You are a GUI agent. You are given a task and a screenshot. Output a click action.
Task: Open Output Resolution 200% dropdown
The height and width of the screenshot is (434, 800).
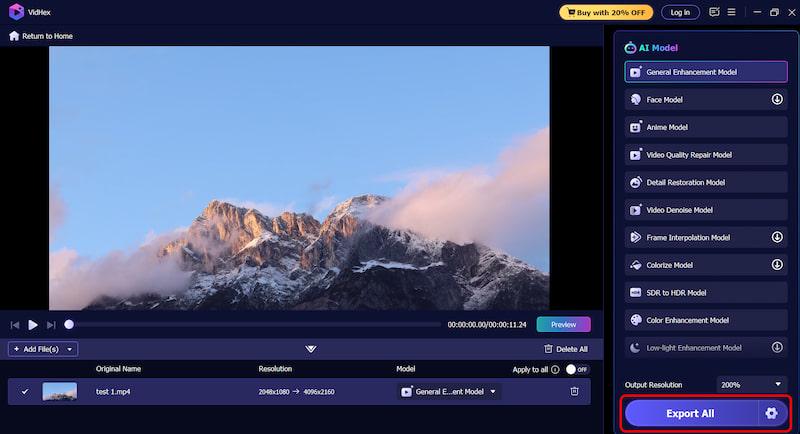coord(752,385)
